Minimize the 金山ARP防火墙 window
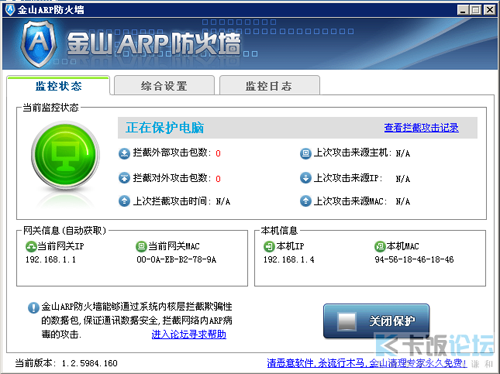The height and width of the screenshot is (374, 500). click(x=463, y=10)
